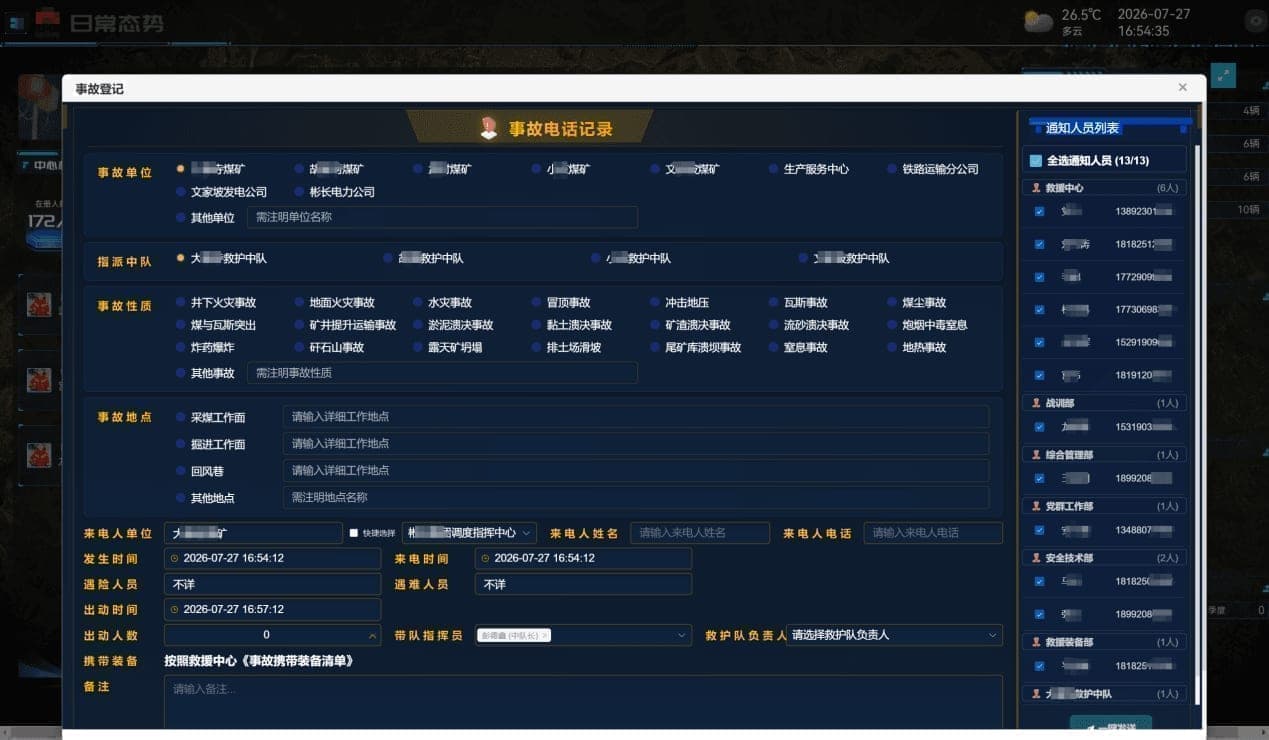Click the person icon beside 救援中心

1036,188
